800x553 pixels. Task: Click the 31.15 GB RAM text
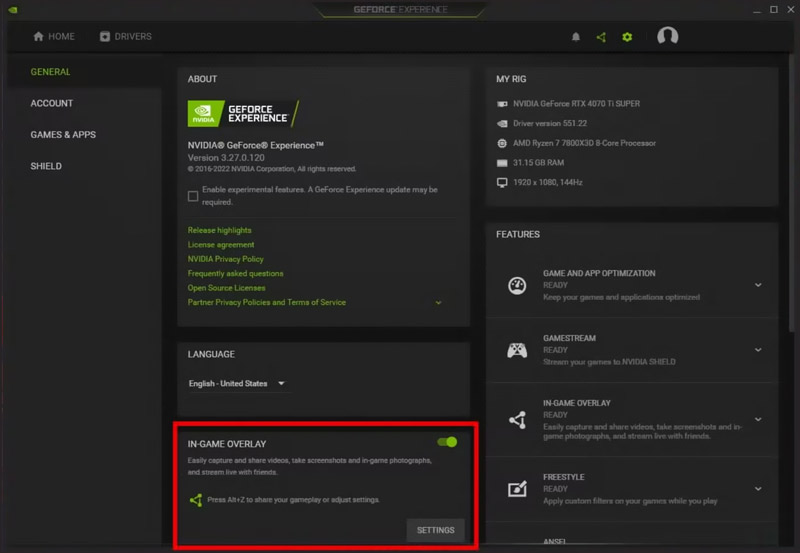(x=538, y=163)
